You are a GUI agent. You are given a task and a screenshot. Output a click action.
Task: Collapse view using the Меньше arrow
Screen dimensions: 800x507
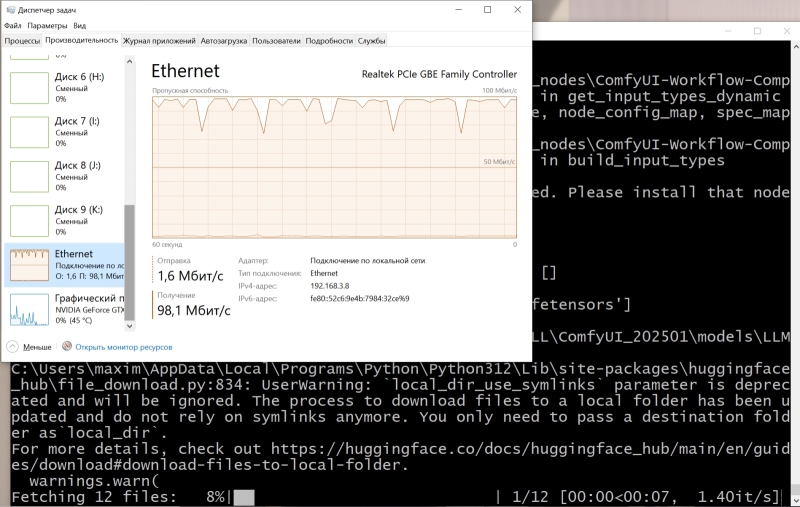click(12, 347)
